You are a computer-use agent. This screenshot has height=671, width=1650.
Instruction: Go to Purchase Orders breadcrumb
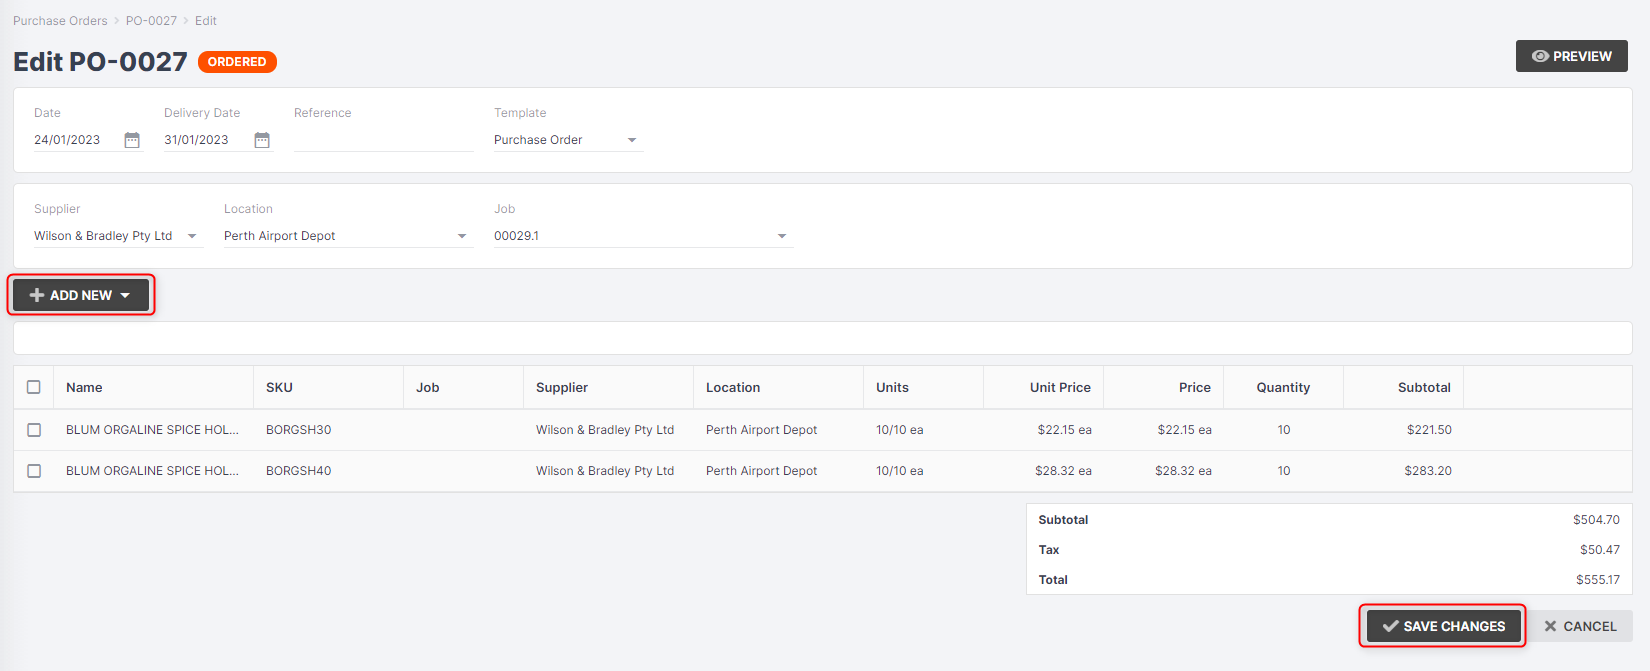60,21
